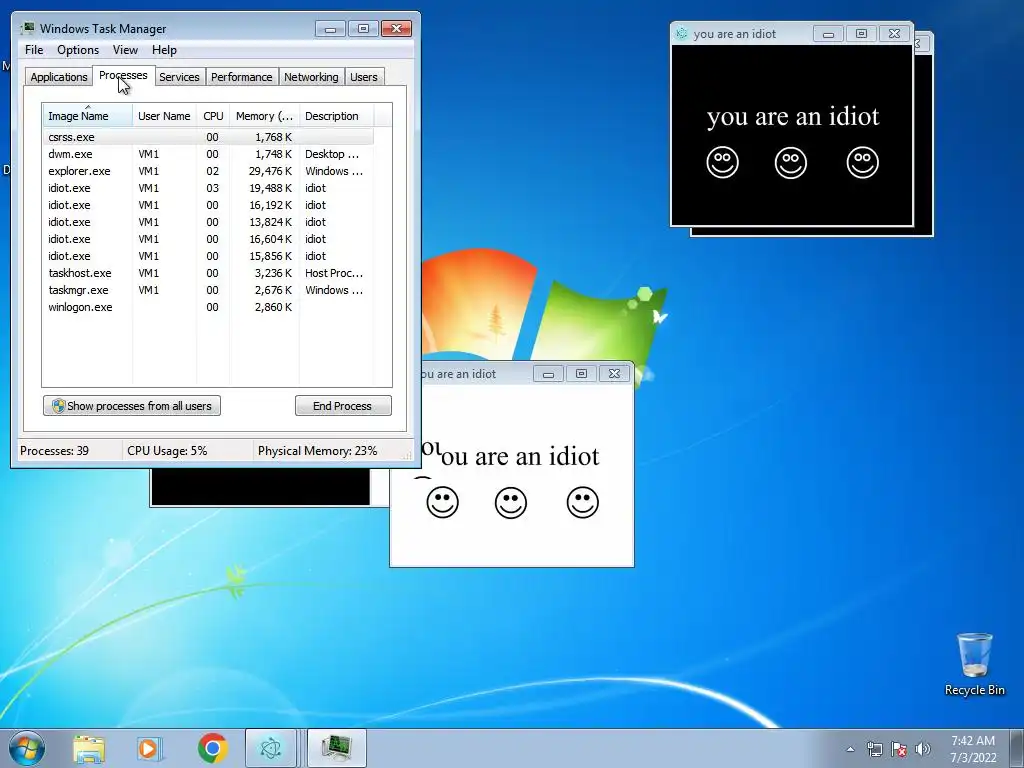This screenshot has width=1024, height=768.
Task: Select the taskmgr.exe process row
Action: coord(208,290)
